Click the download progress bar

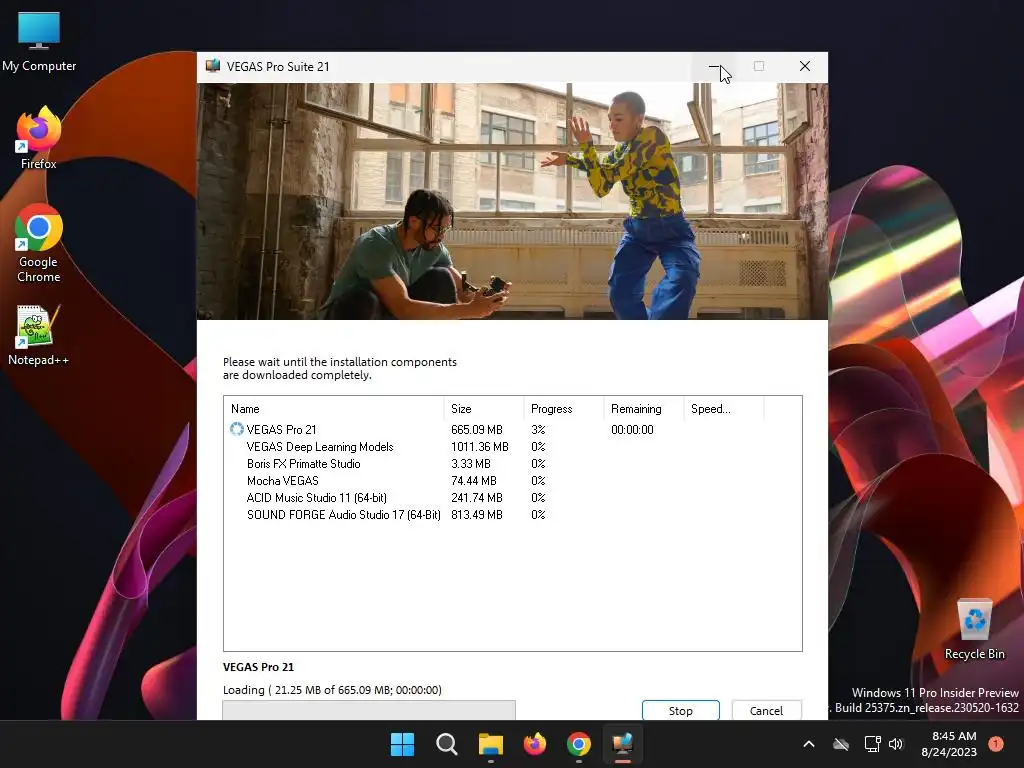[x=369, y=710]
